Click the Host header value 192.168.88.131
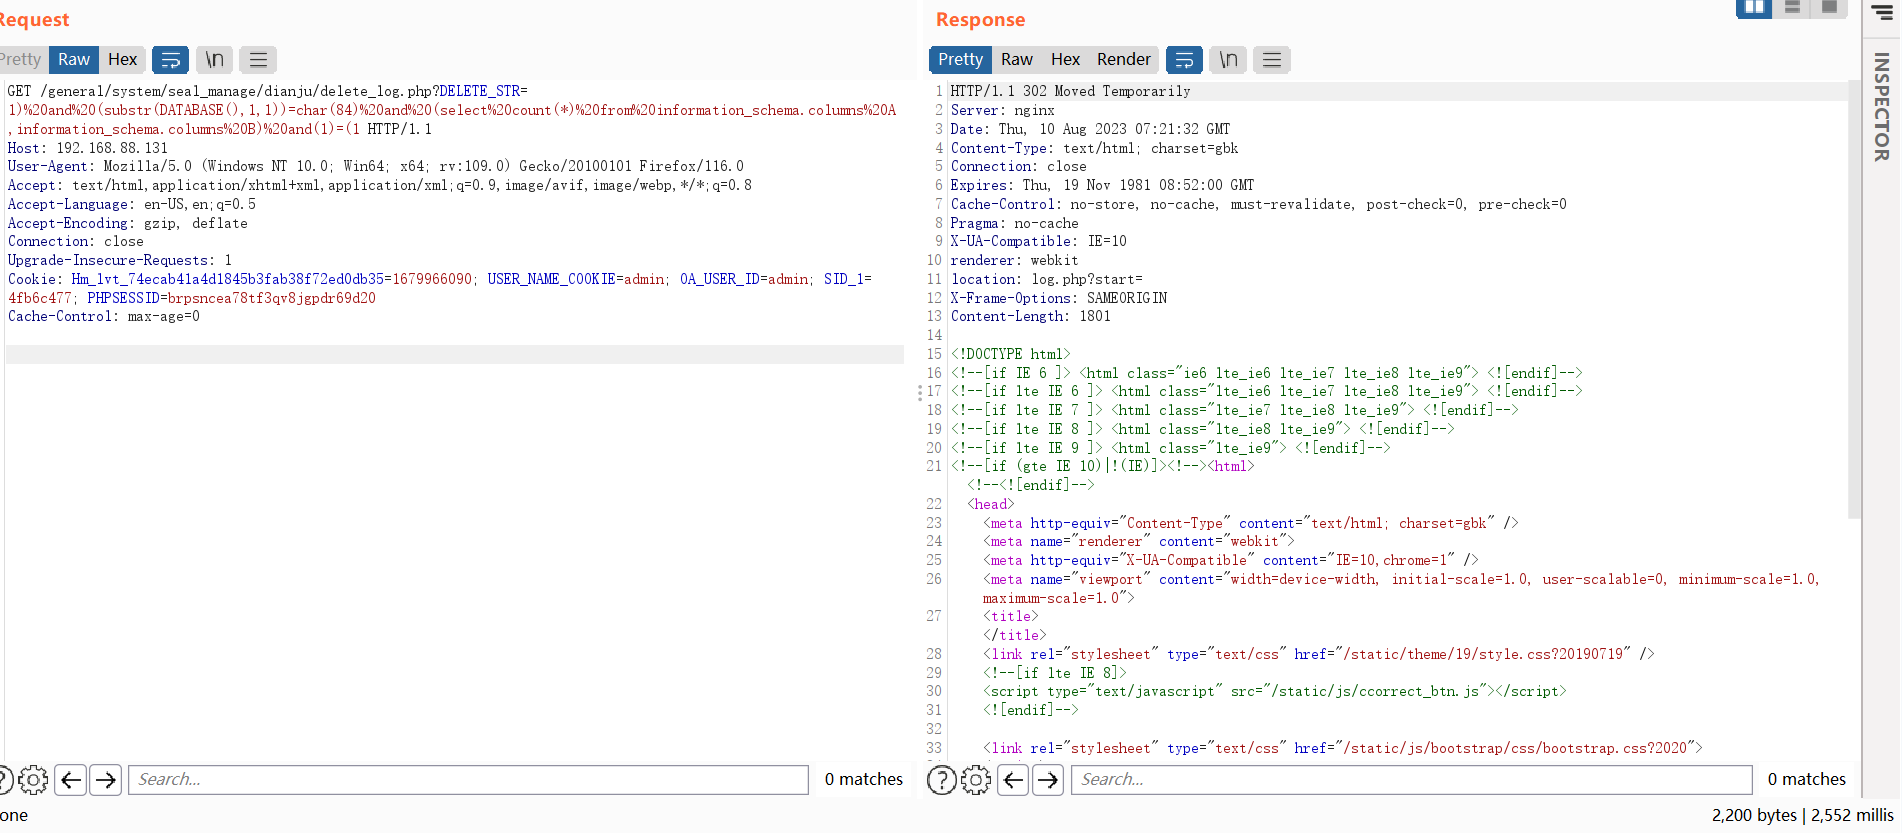Viewport: 1902px width, 833px height. click(112, 148)
